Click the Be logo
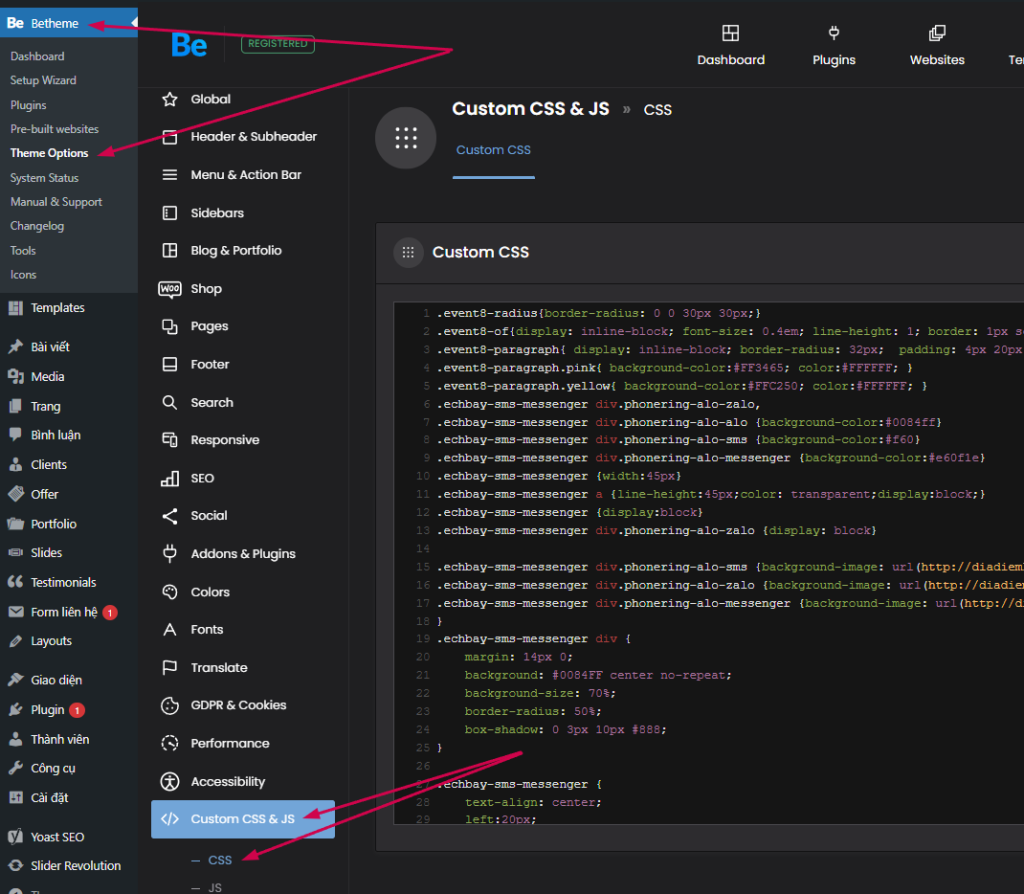This screenshot has width=1024, height=894. (189, 45)
